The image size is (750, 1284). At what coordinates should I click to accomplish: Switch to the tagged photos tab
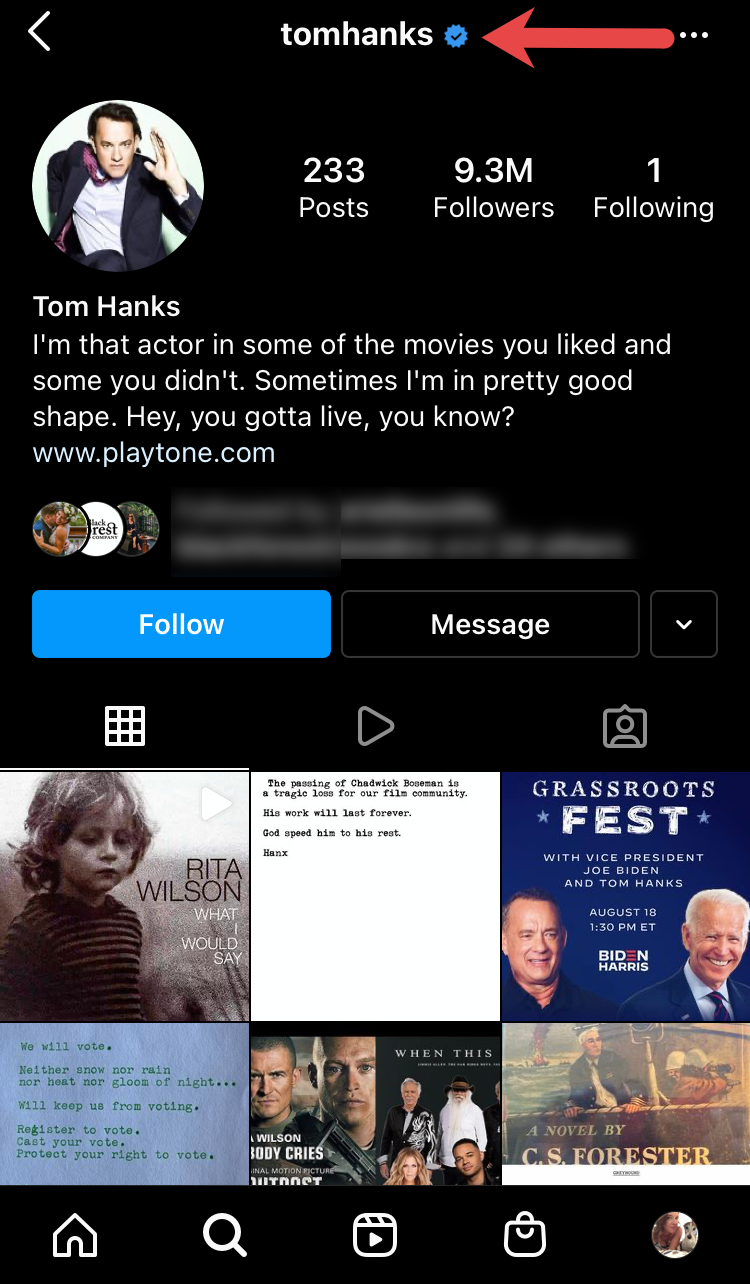[x=625, y=726]
